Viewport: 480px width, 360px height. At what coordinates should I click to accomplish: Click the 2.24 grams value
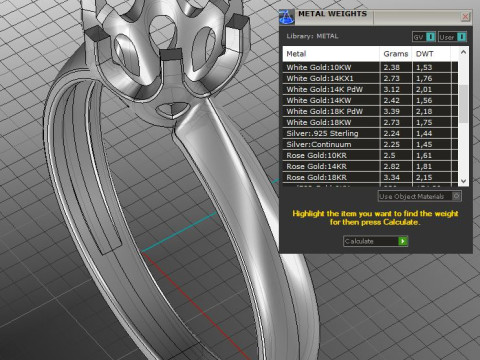[x=391, y=133]
